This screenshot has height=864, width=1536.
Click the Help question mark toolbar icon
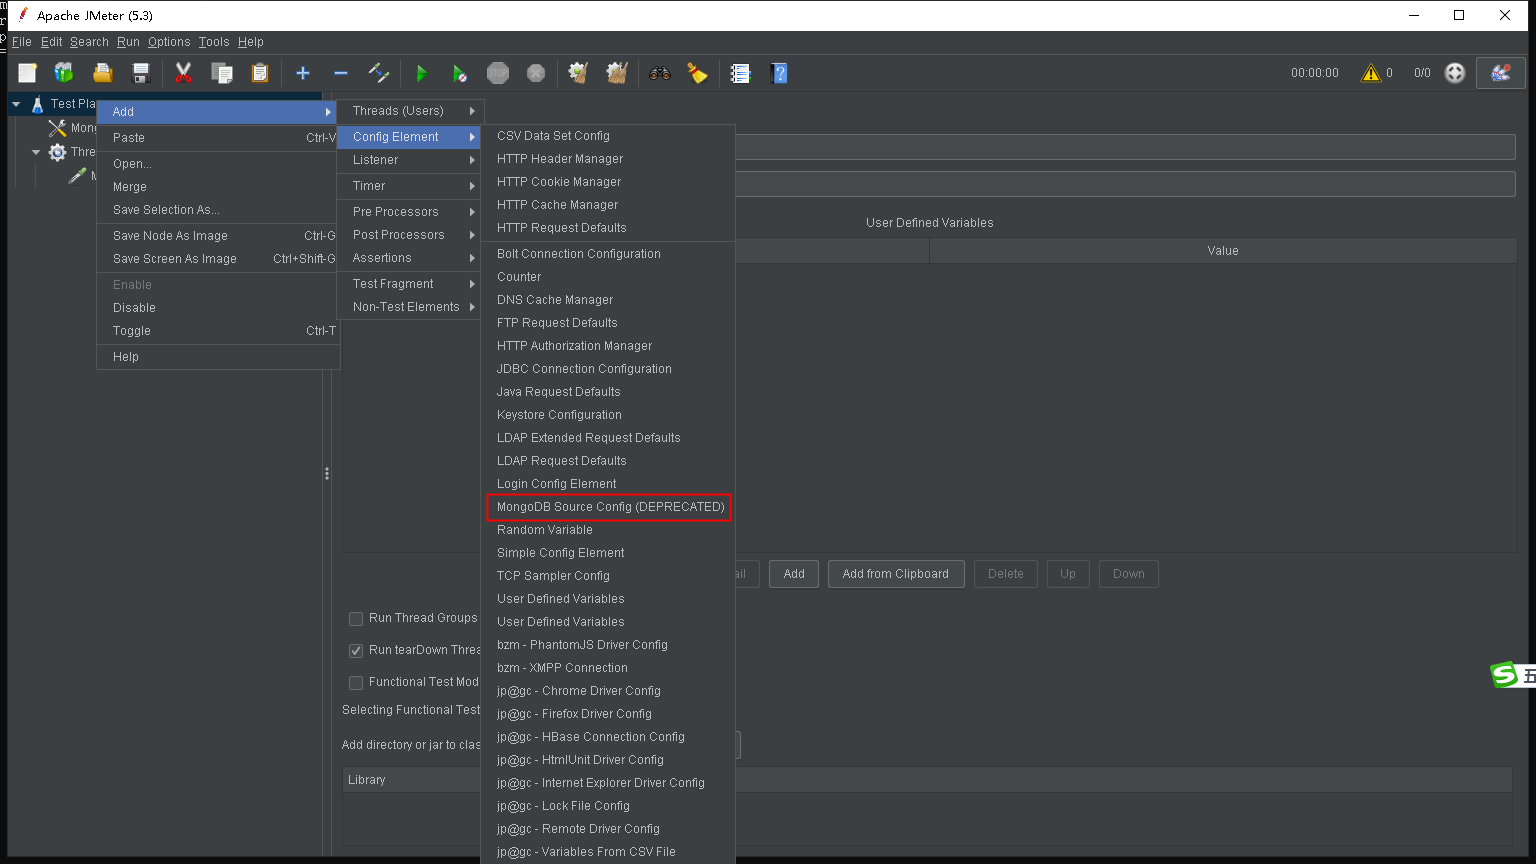click(x=779, y=73)
